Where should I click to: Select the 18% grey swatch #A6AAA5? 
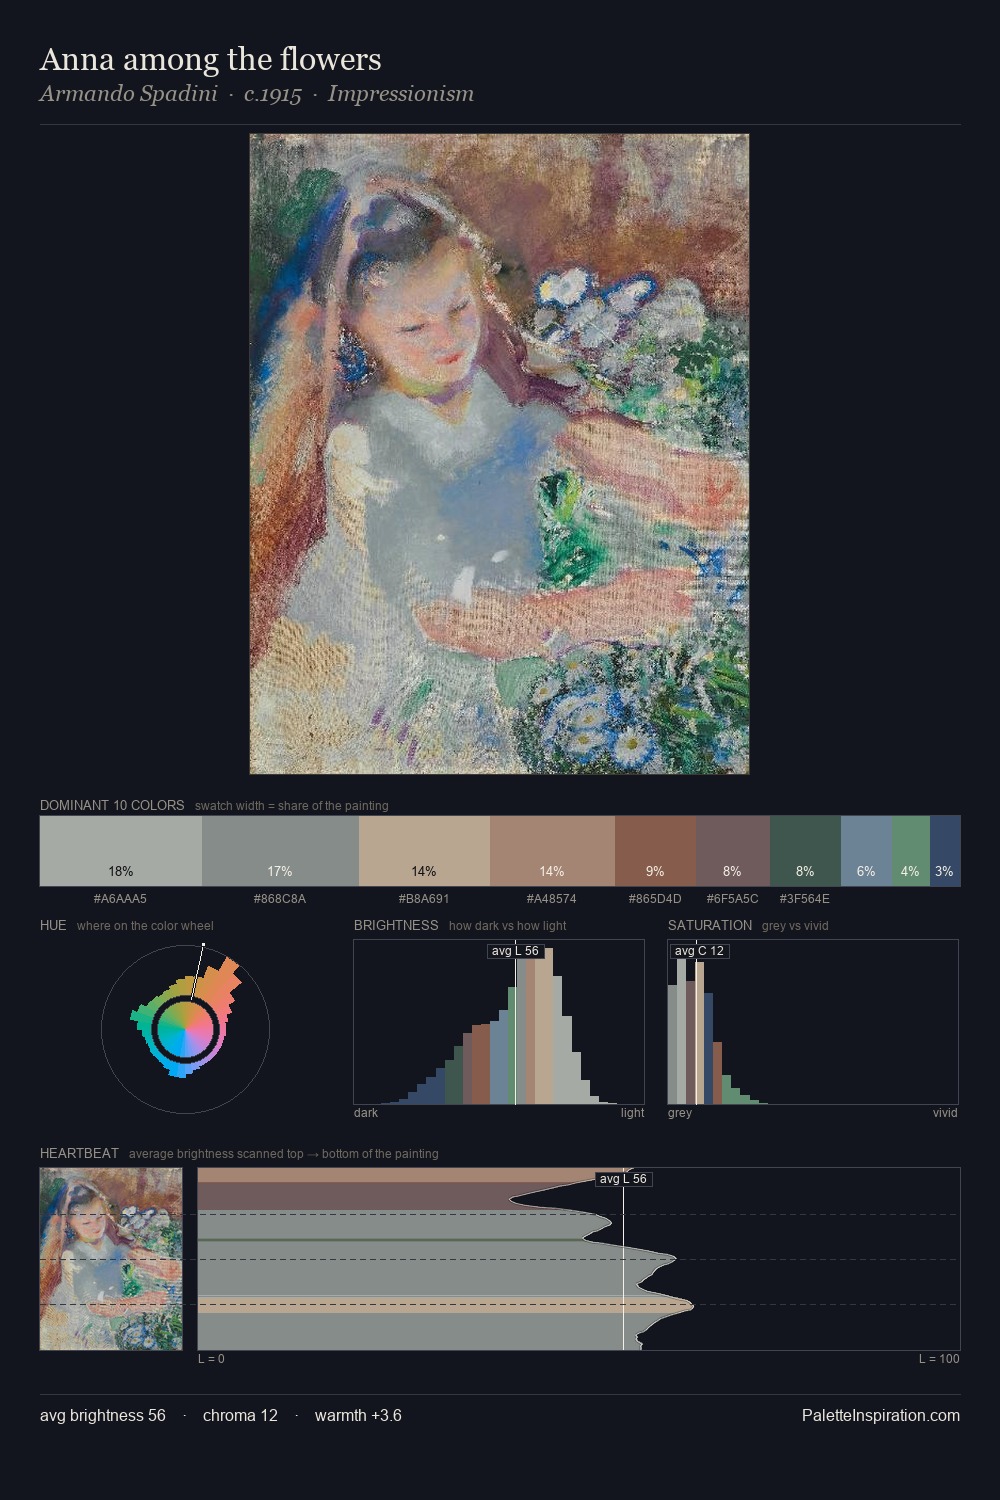tap(121, 851)
